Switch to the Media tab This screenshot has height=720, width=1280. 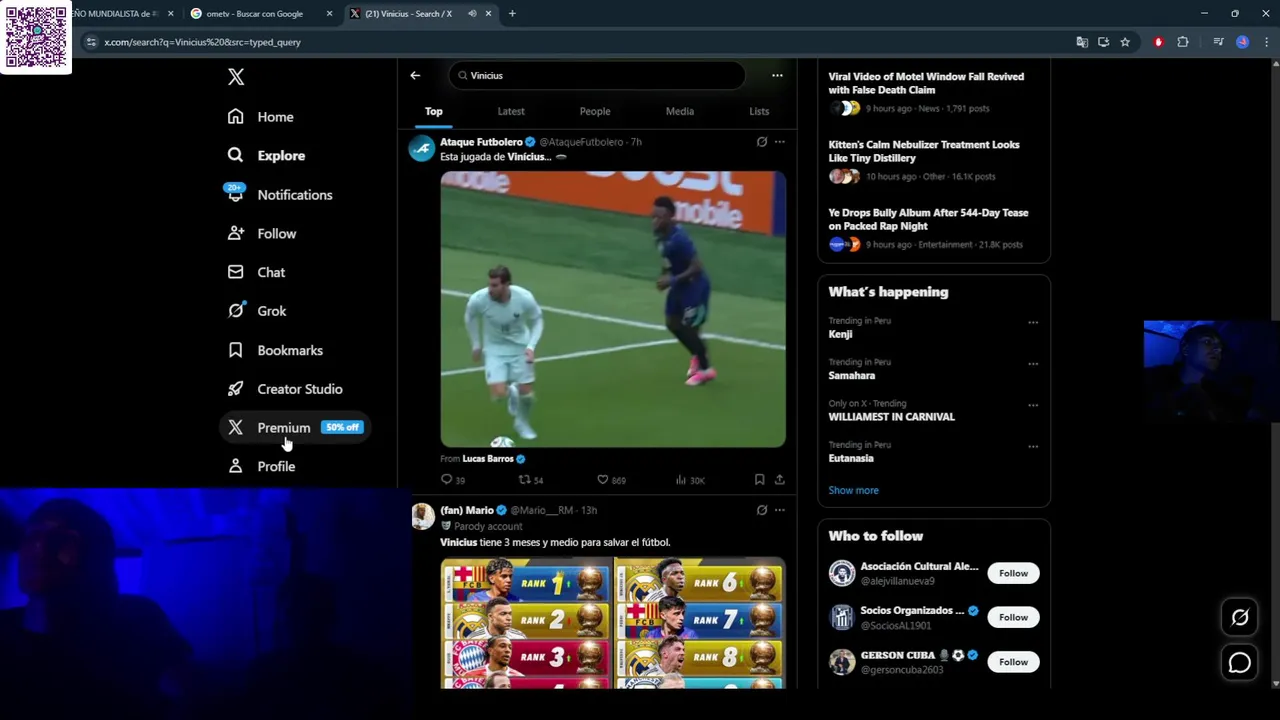click(x=680, y=111)
